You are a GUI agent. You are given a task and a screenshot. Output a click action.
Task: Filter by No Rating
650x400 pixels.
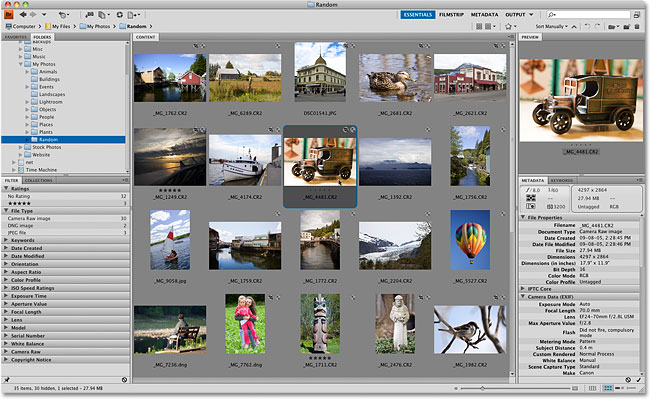65,196
